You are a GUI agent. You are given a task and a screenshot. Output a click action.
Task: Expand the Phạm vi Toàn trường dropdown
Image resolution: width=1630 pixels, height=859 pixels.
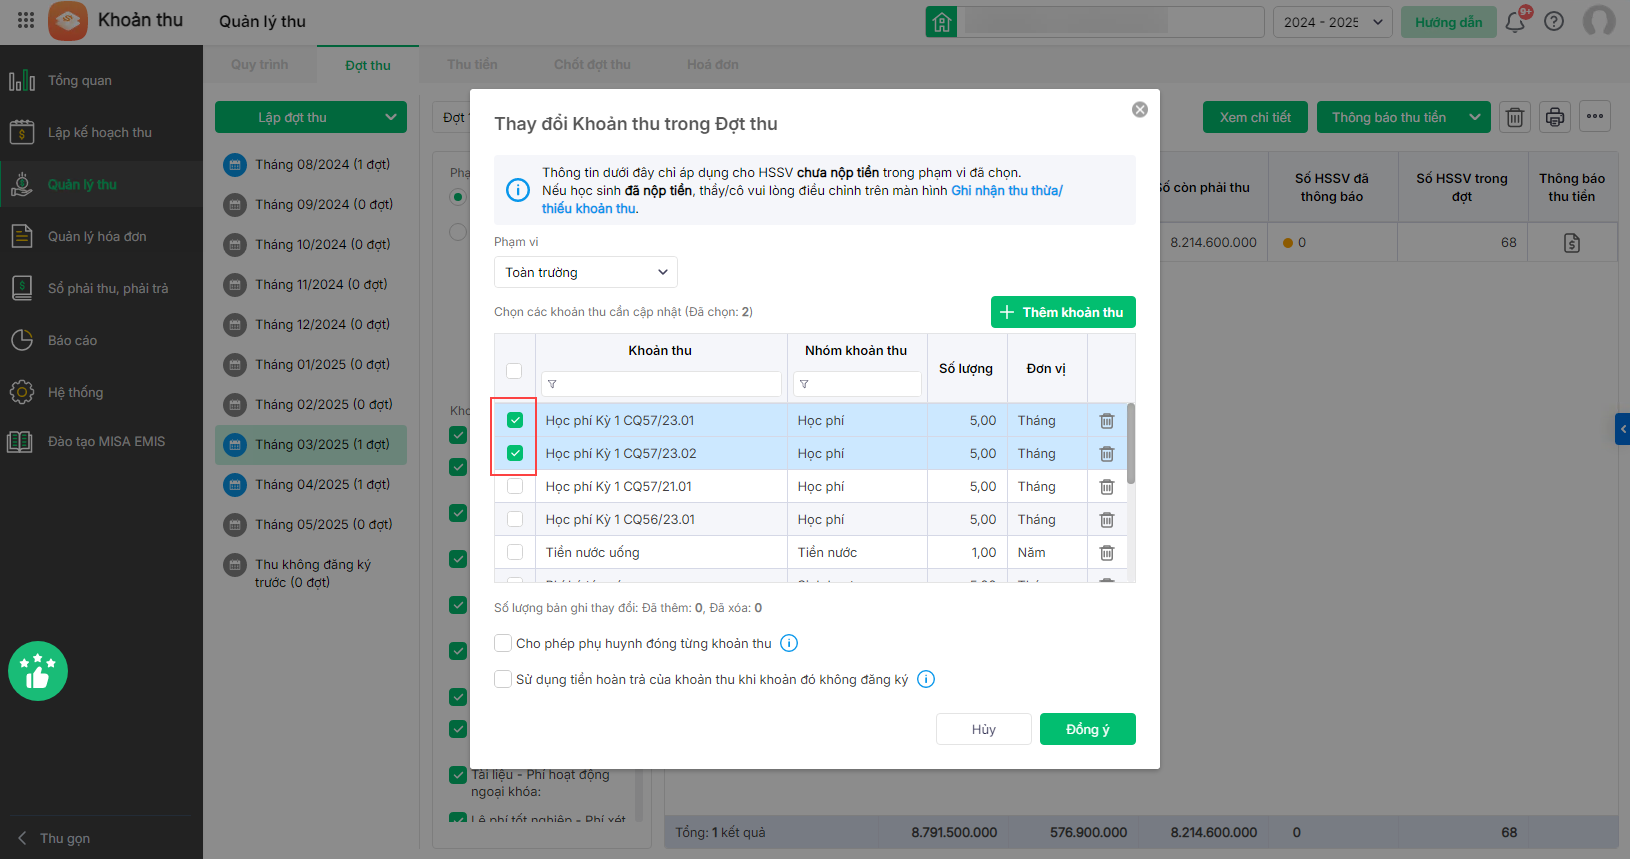click(x=585, y=272)
